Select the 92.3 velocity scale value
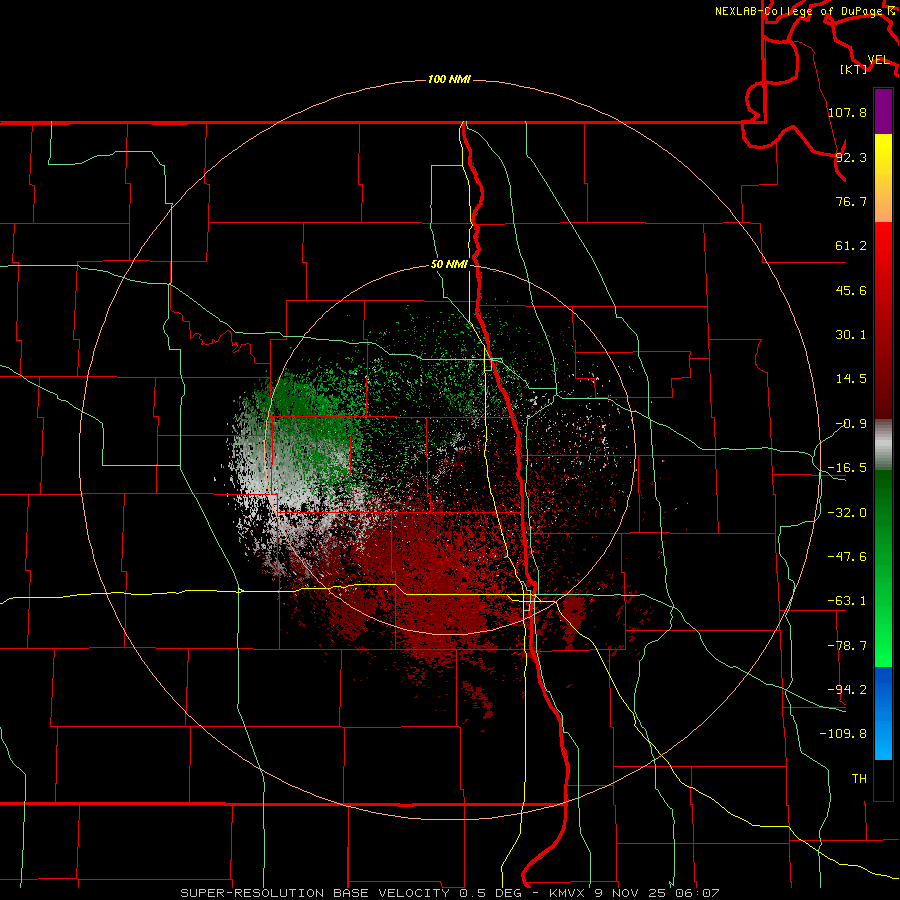The height and width of the screenshot is (900, 900). pyautogui.click(x=851, y=157)
